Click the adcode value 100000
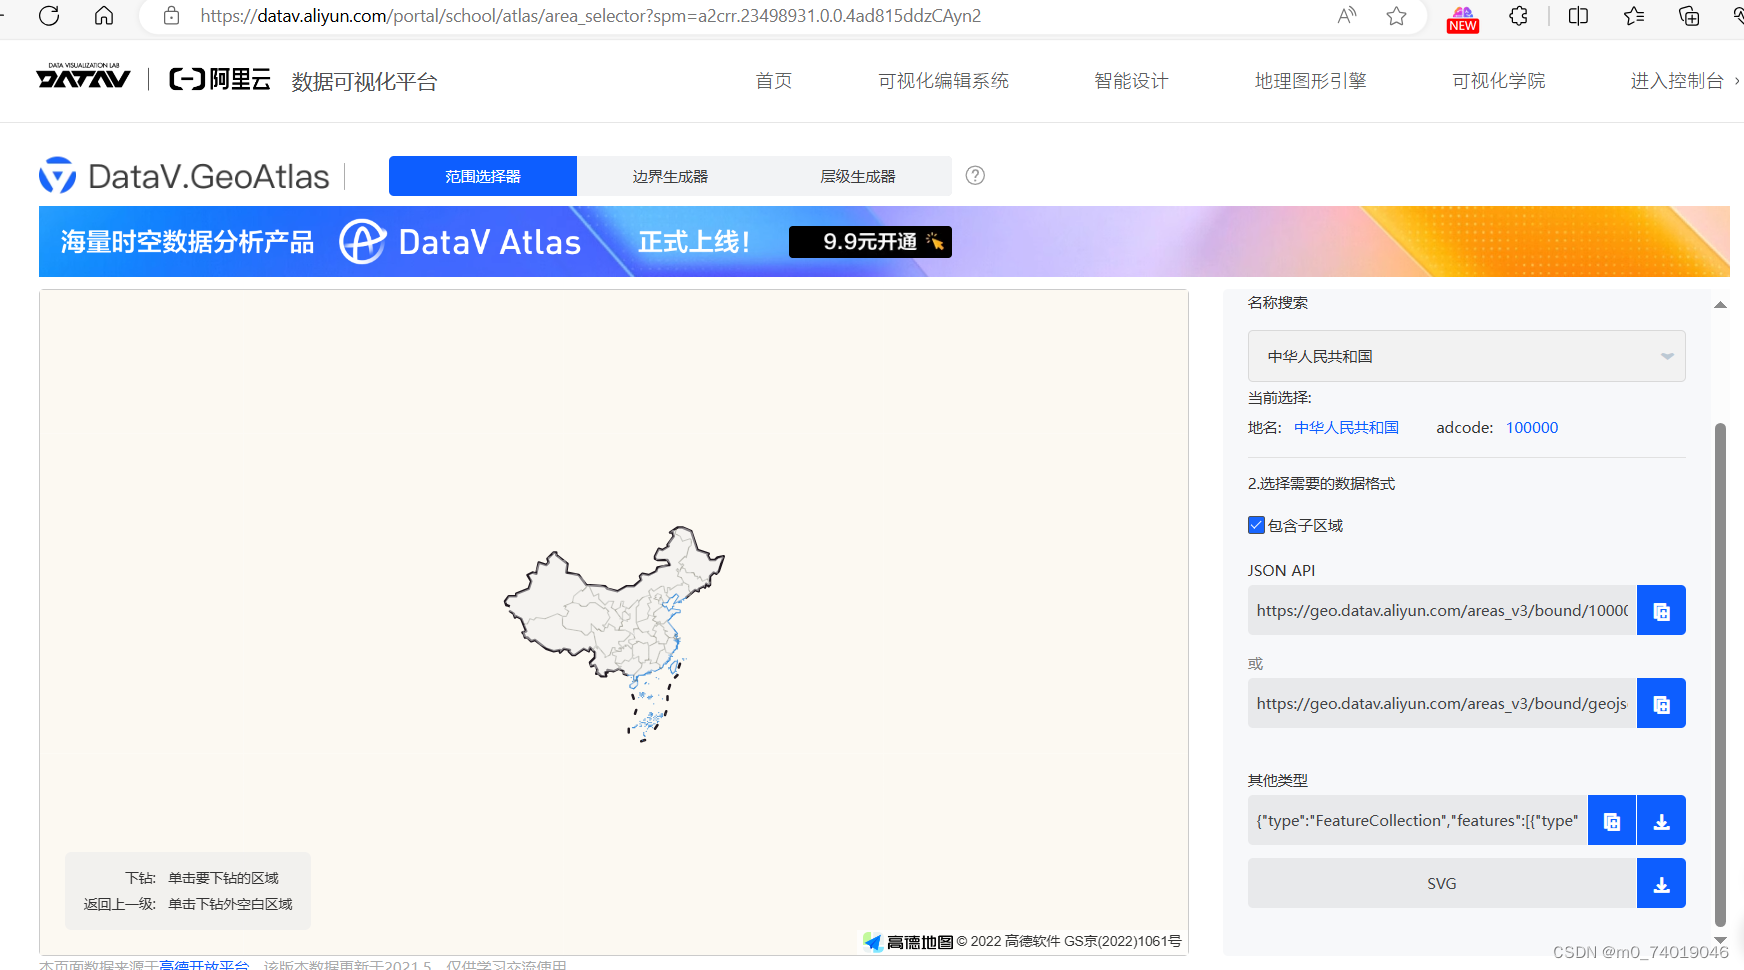 1532,427
